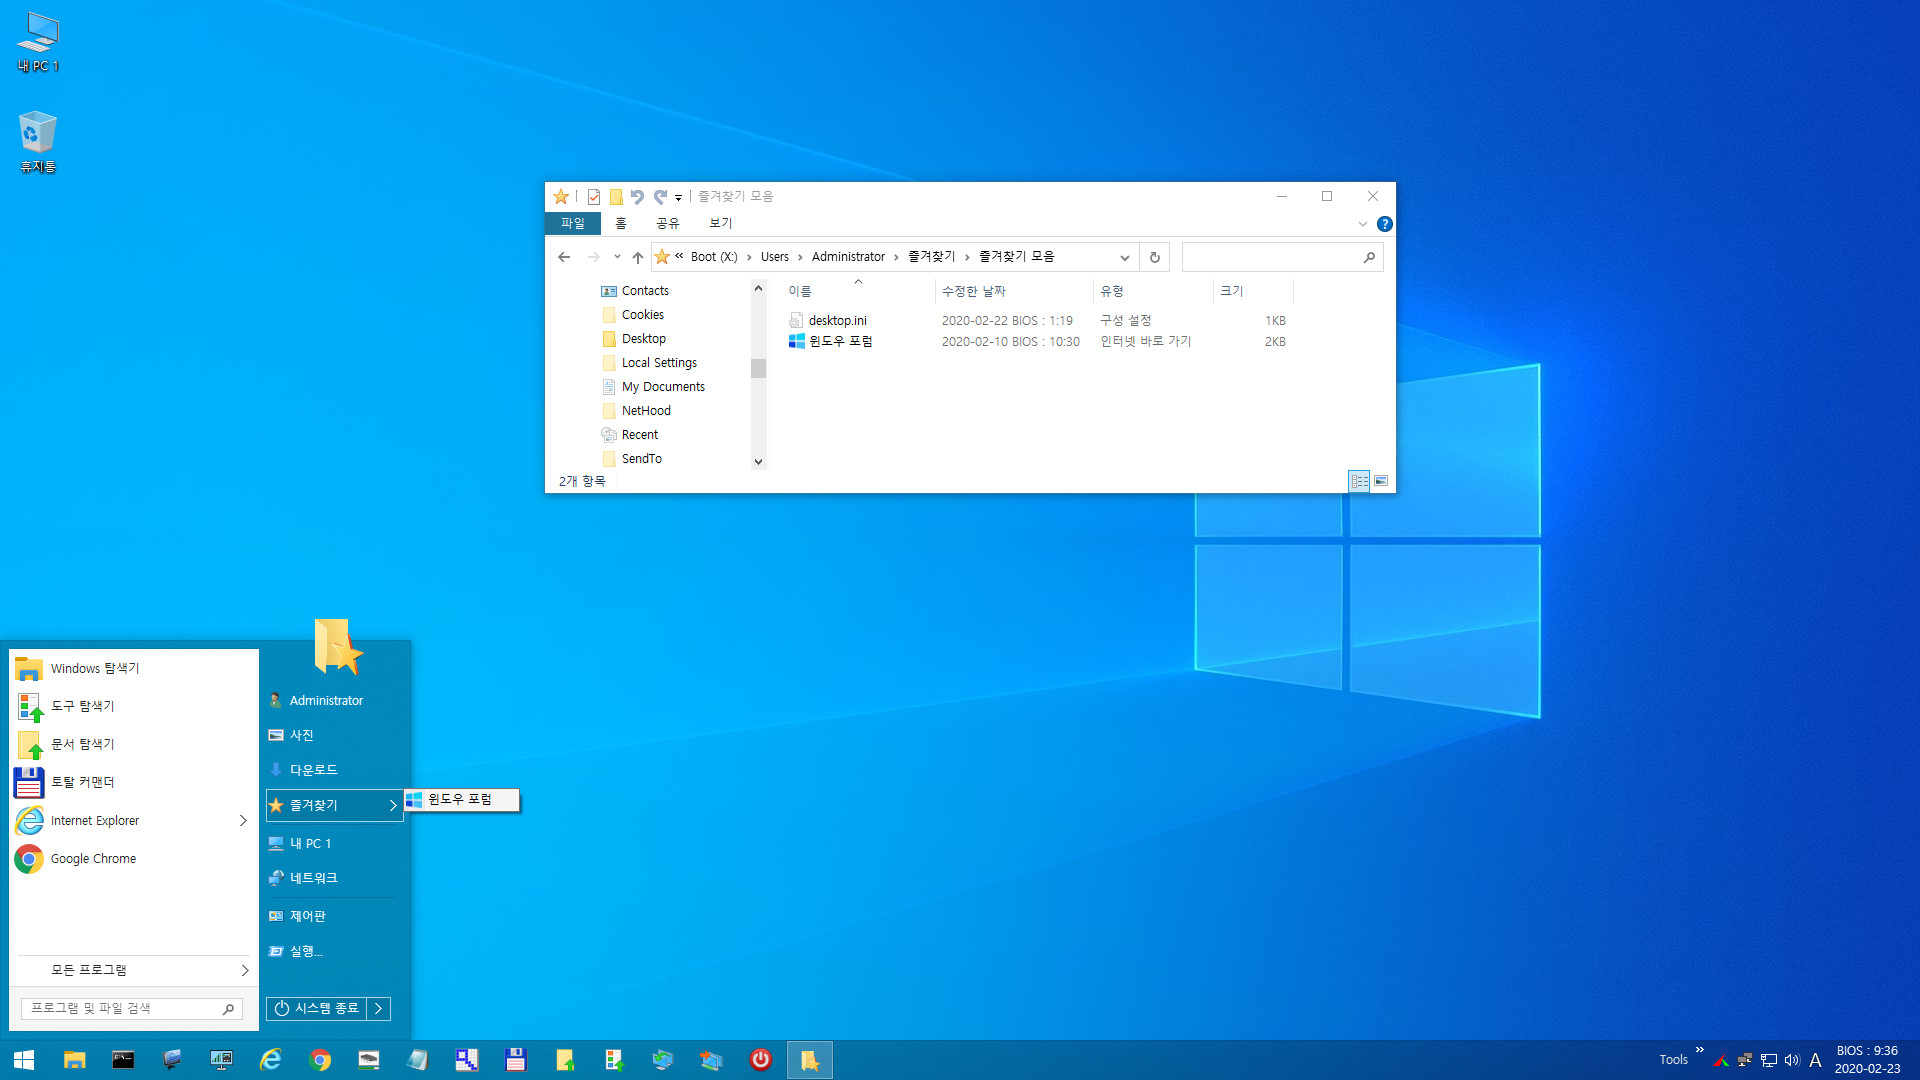Select 윈도우 포럼 shortcut in file list

pyautogui.click(x=840, y=342)
